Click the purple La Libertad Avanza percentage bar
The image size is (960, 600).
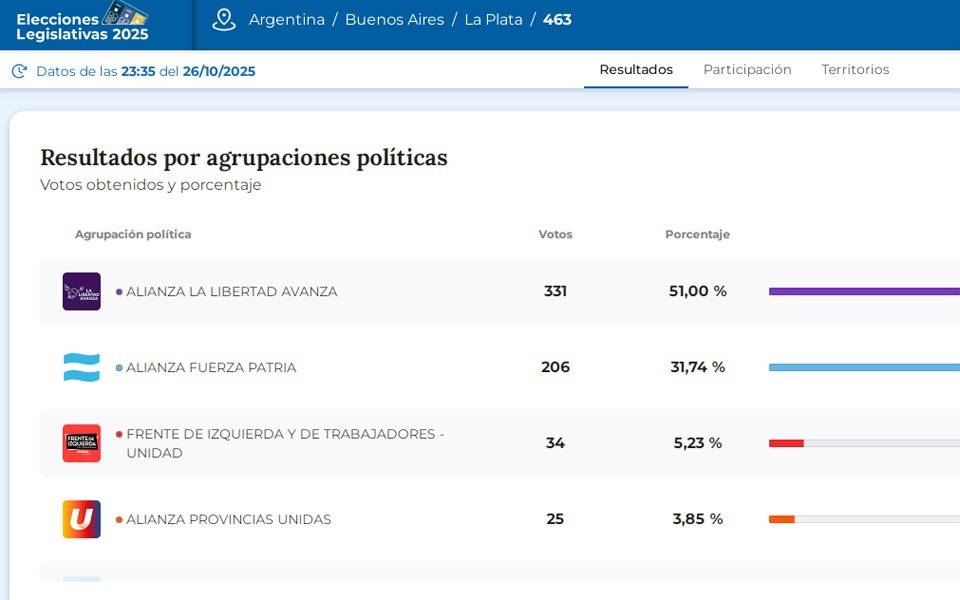tap(864, 292)
